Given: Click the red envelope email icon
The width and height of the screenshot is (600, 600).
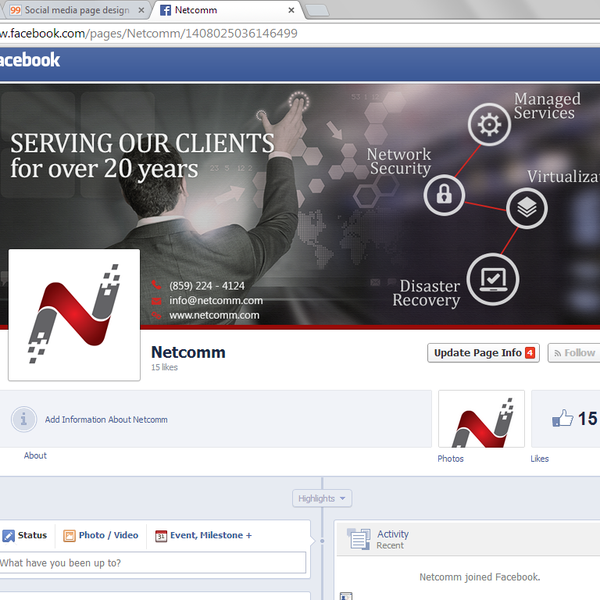Looking at the screenshot, I should 156,301.
